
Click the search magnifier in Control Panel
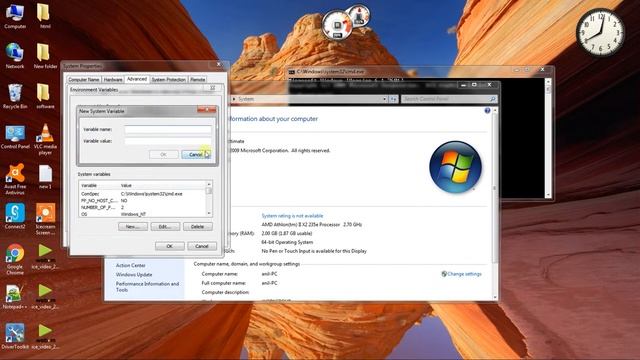click(492, 99)
